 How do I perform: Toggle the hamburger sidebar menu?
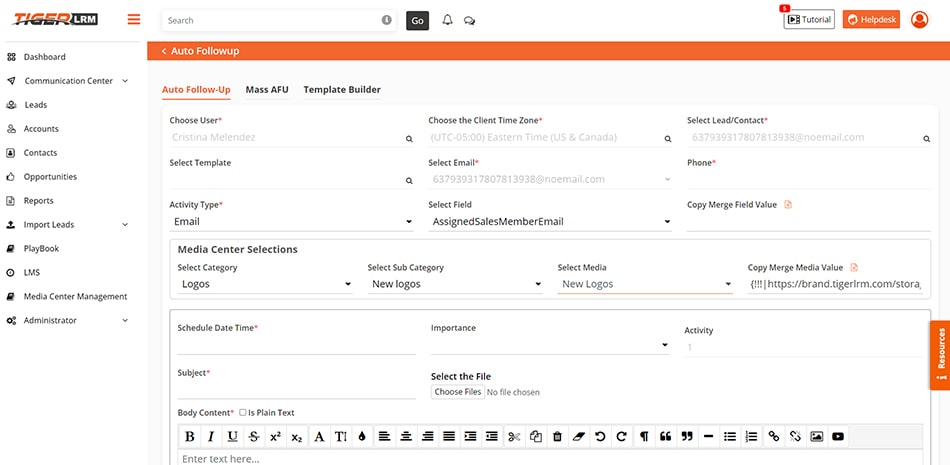tap(134, 19)
